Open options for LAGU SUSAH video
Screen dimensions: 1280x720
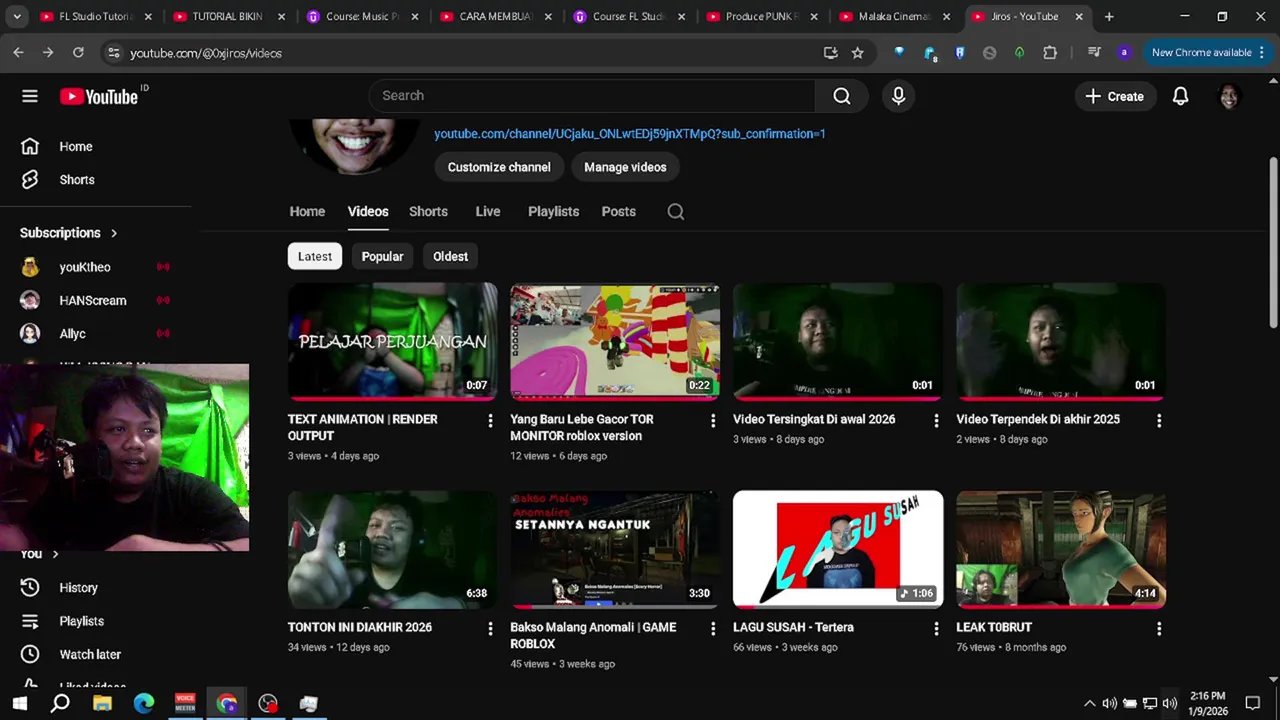[936, 629]
